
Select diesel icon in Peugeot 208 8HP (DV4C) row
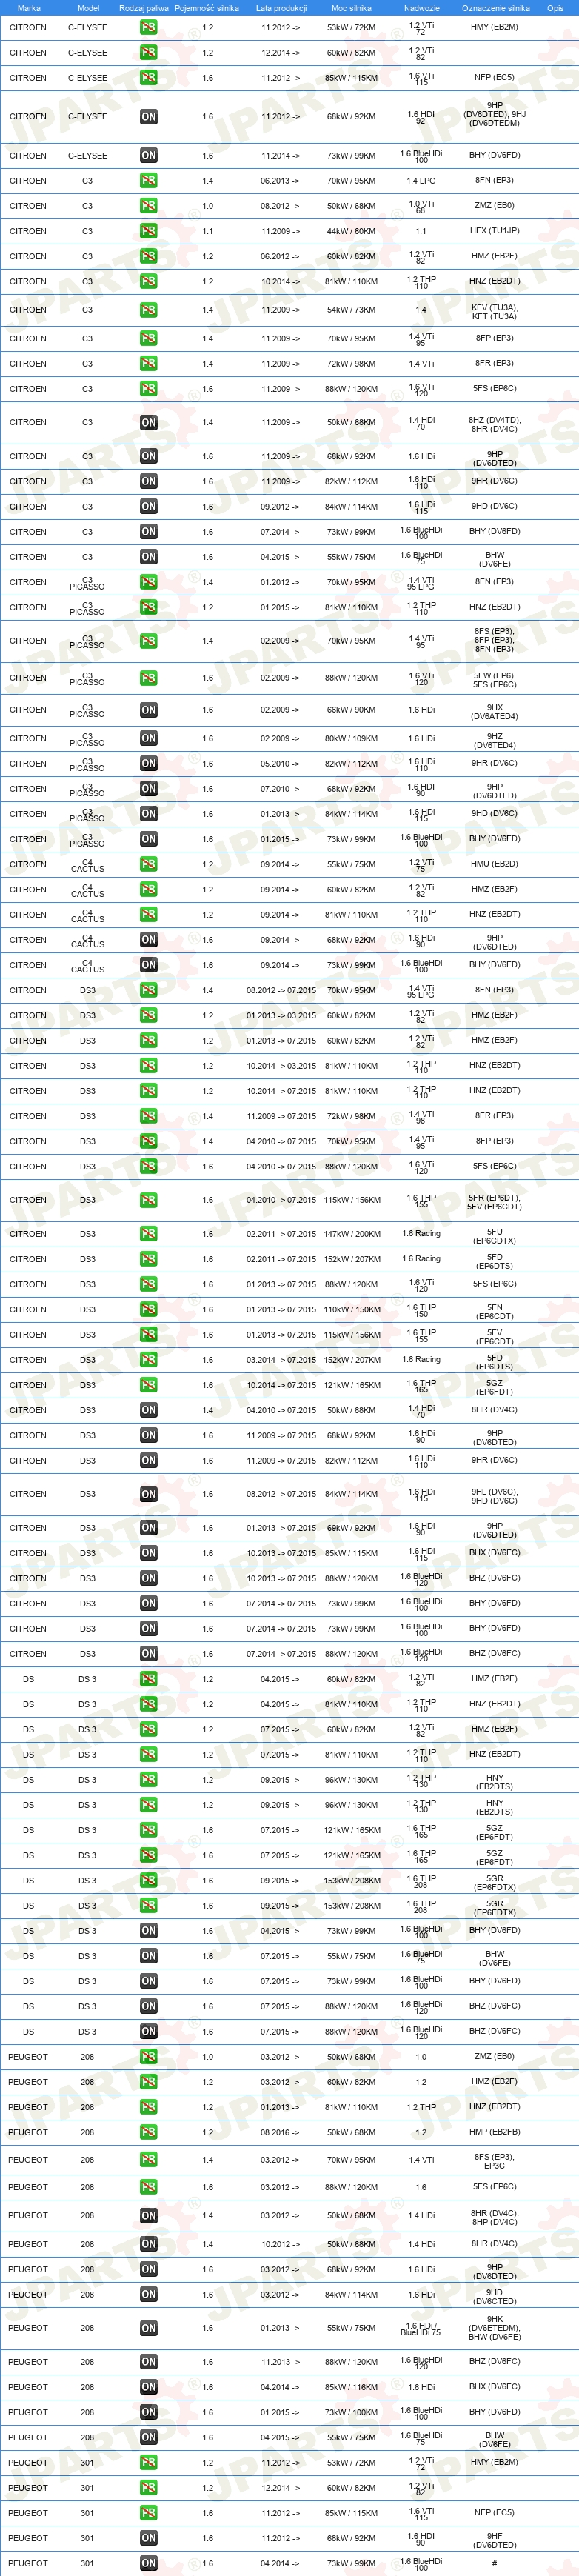pyautogui.click(x=148, y=2216)
